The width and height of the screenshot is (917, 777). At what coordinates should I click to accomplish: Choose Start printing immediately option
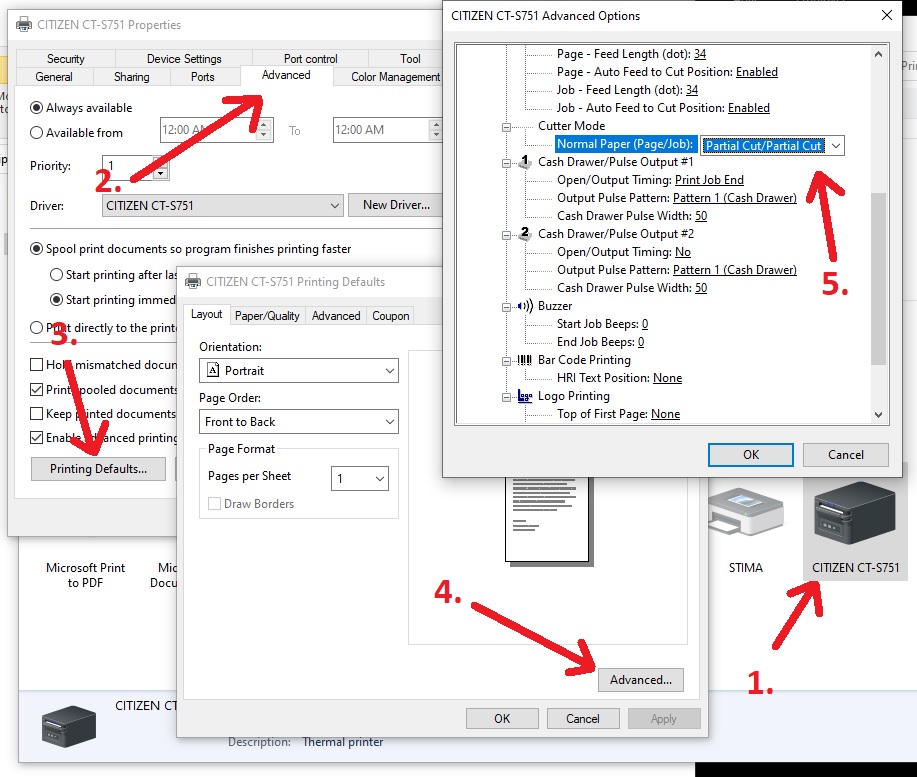[x=56, y=299]
